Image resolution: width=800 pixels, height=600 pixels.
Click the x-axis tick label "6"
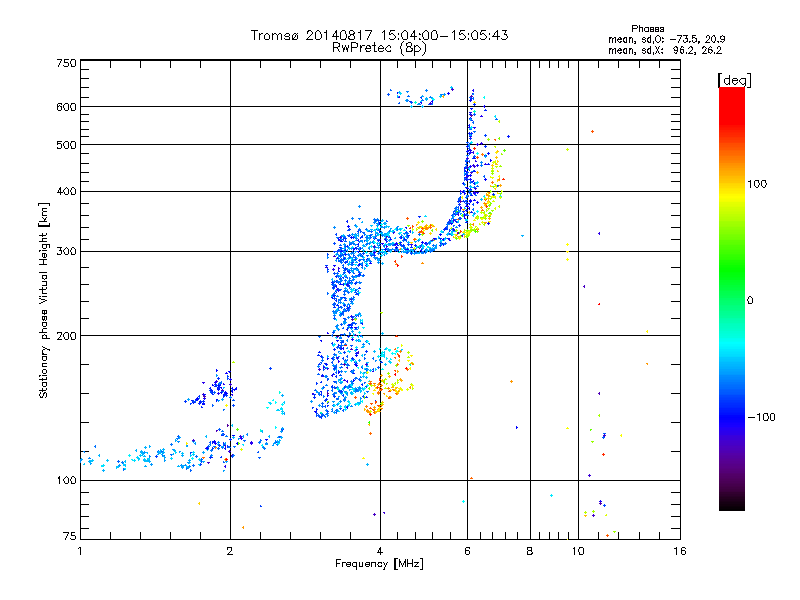[x=467, y=551]
